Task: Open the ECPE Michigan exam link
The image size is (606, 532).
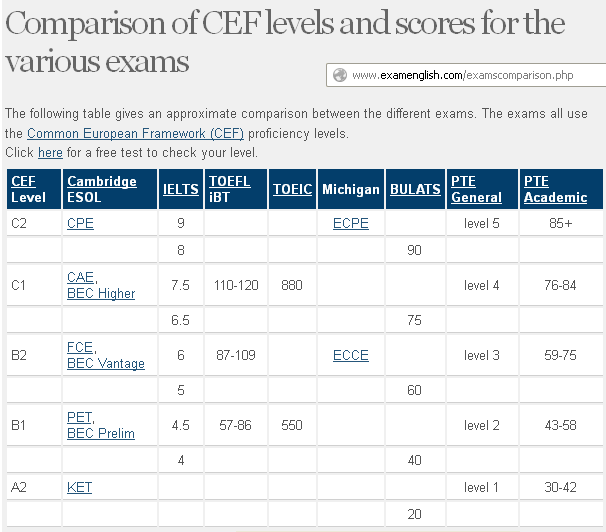Action: pyautogui.click(x=350, y=223)
